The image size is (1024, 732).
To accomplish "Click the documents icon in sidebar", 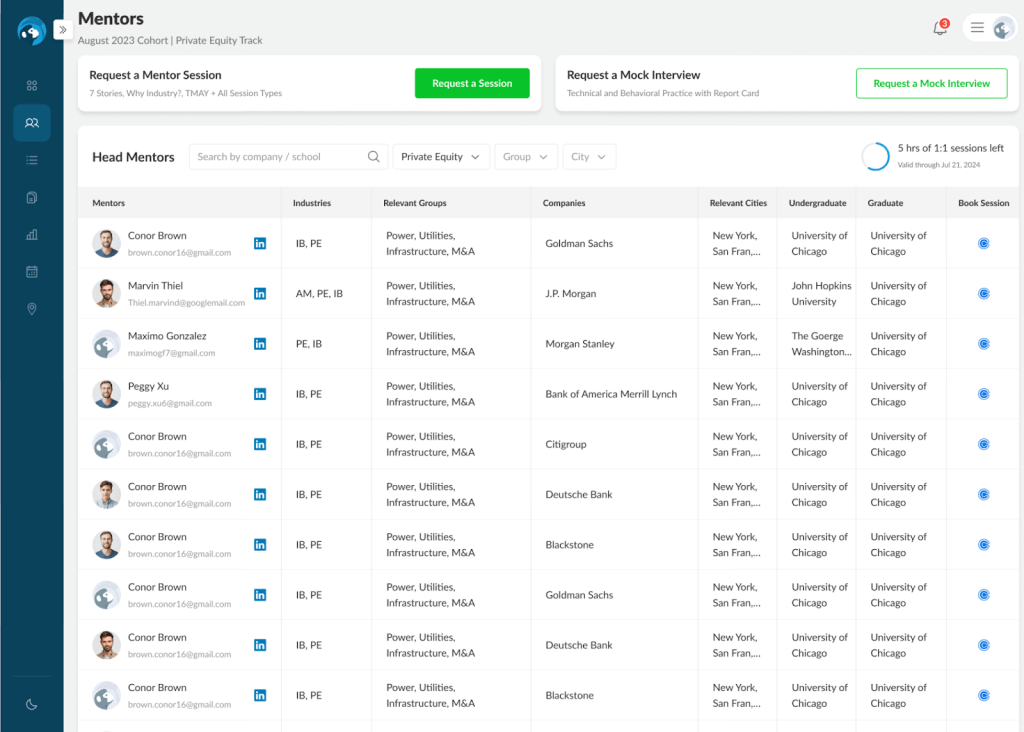I will [32, 197].
